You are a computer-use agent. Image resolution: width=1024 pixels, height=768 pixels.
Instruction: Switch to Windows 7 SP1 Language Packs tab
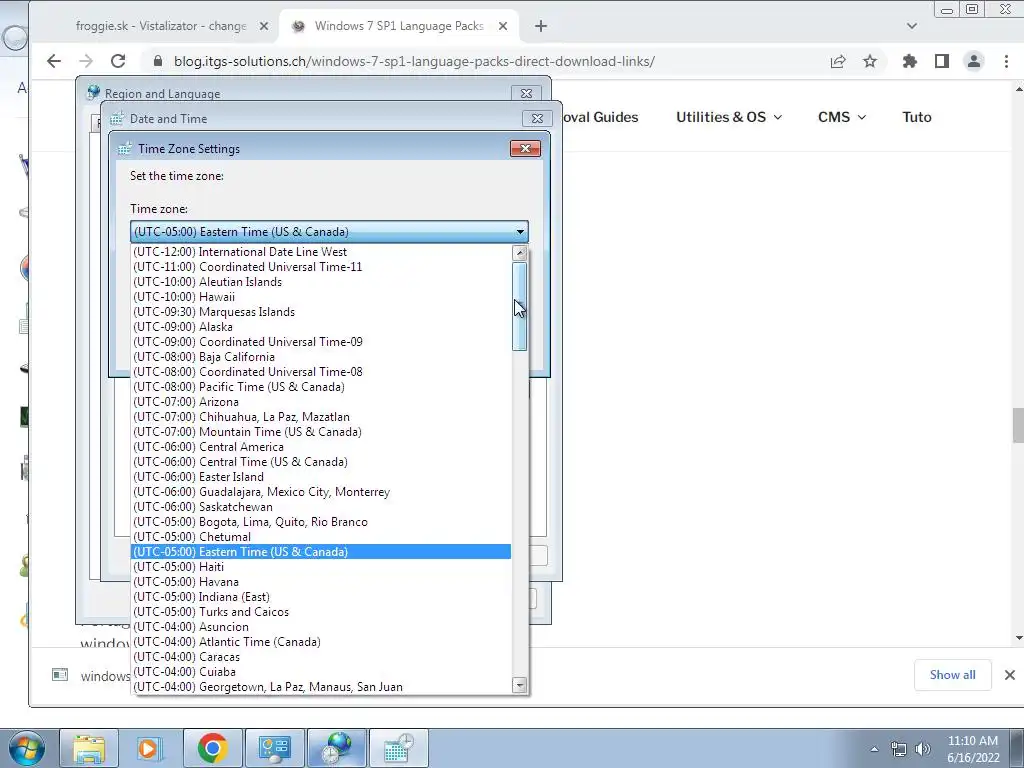pos(398,26)
